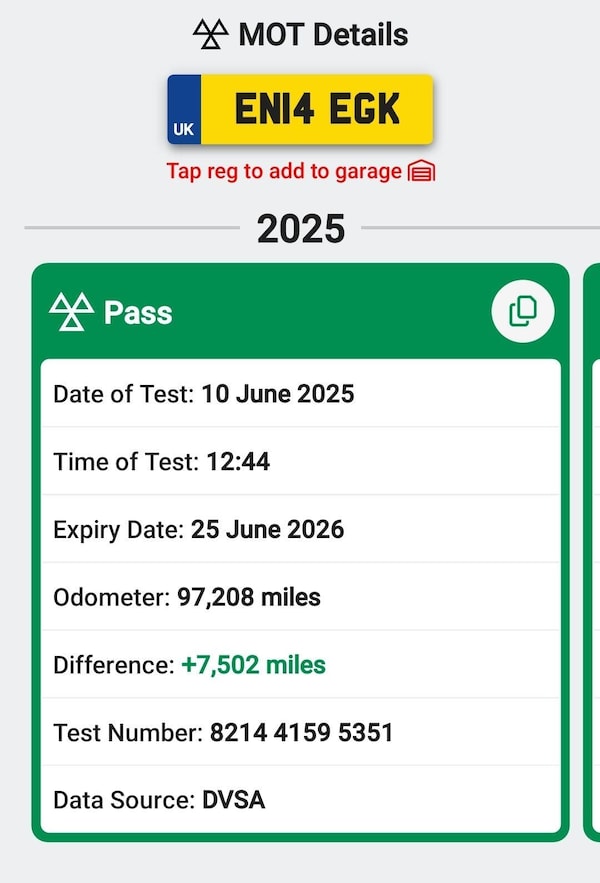
Task: Select the word Pass in the card header
Action: pos(138,313)
